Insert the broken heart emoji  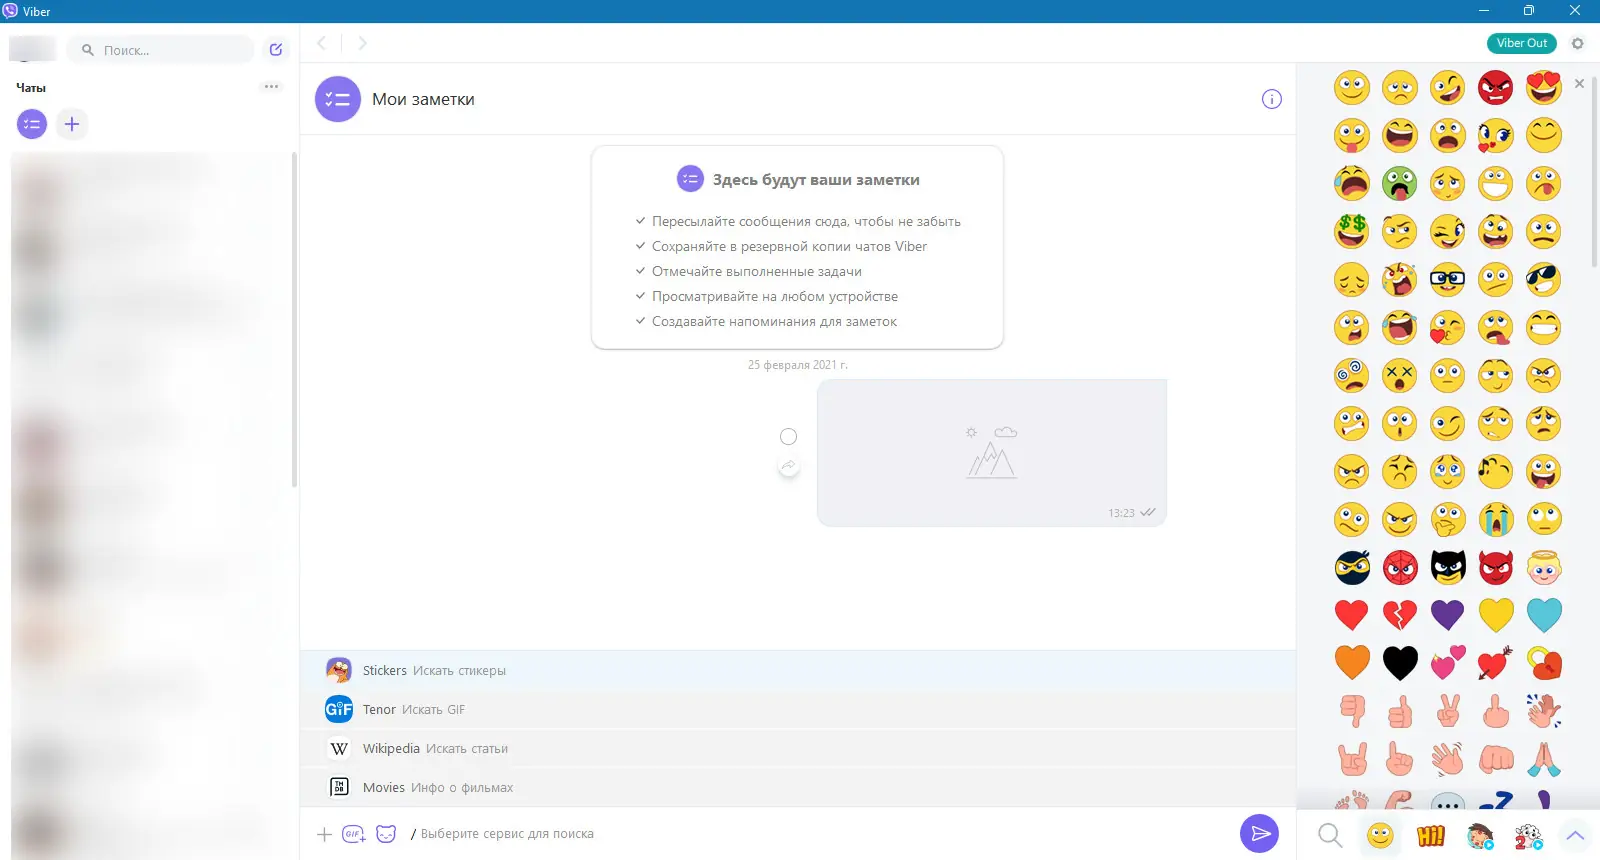coord(1400,615)
